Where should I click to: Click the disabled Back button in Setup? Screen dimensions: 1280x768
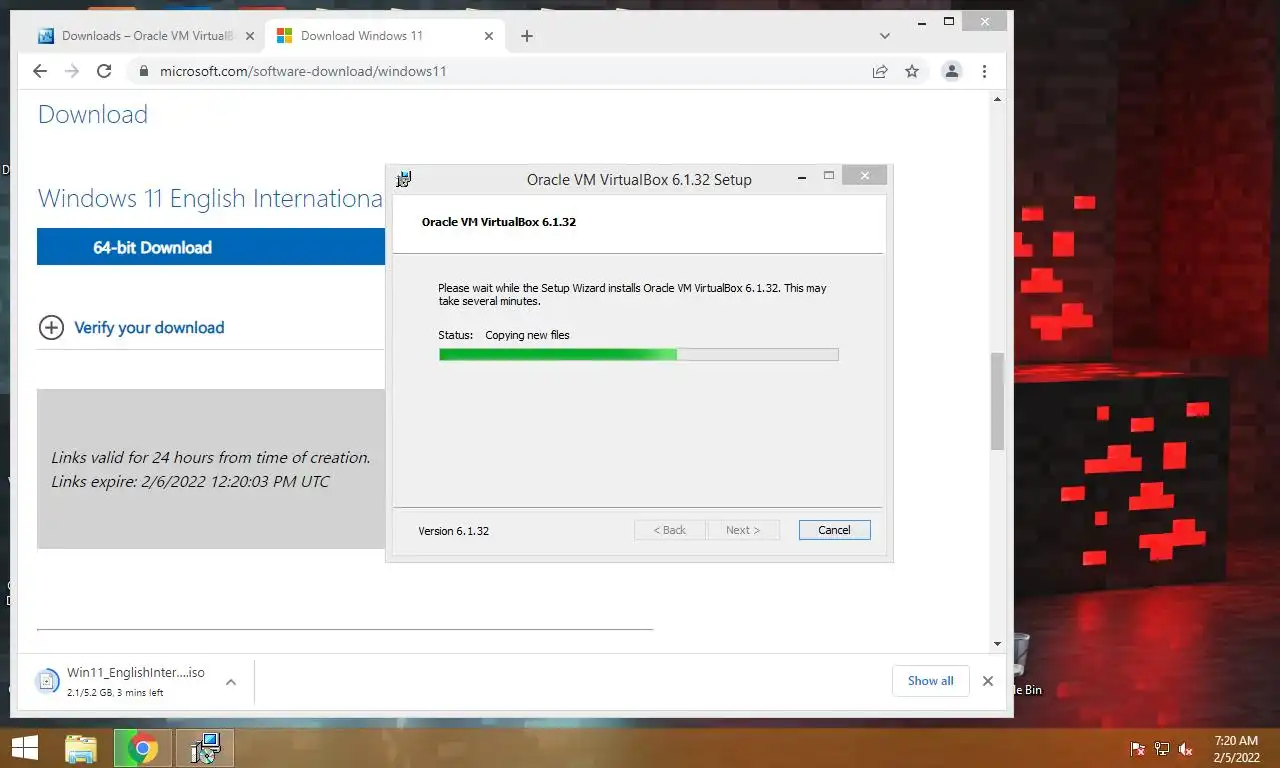point(670,530)
